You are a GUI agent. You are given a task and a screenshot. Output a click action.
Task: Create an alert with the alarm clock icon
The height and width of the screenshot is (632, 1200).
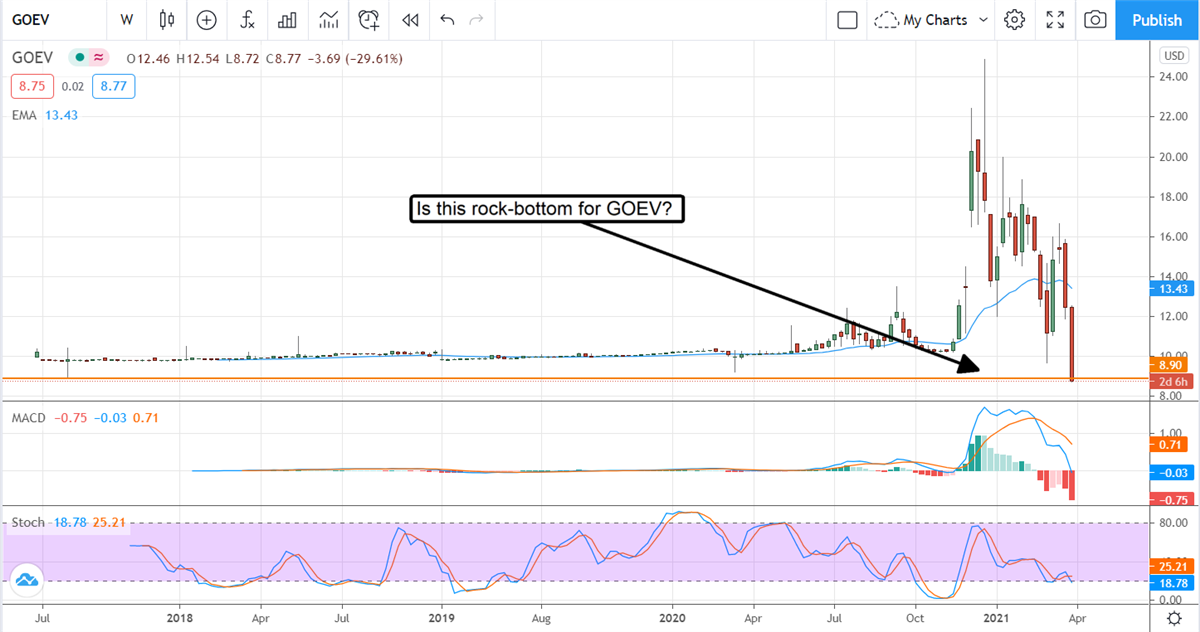click(369, 19)
